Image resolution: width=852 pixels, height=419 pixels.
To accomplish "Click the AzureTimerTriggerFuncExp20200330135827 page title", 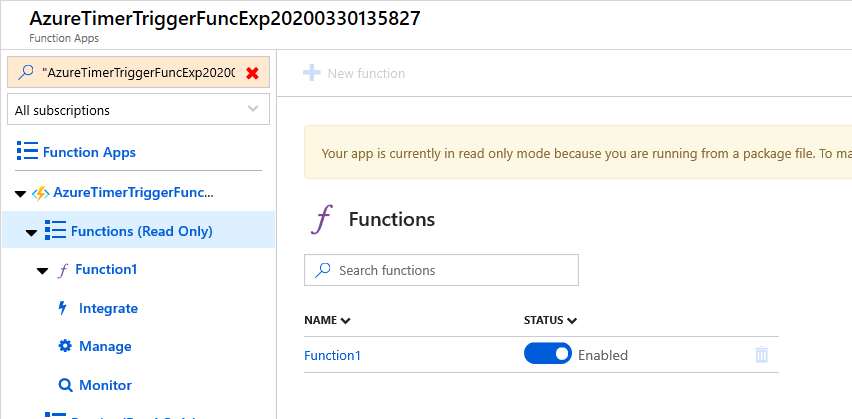I will 224,18.
